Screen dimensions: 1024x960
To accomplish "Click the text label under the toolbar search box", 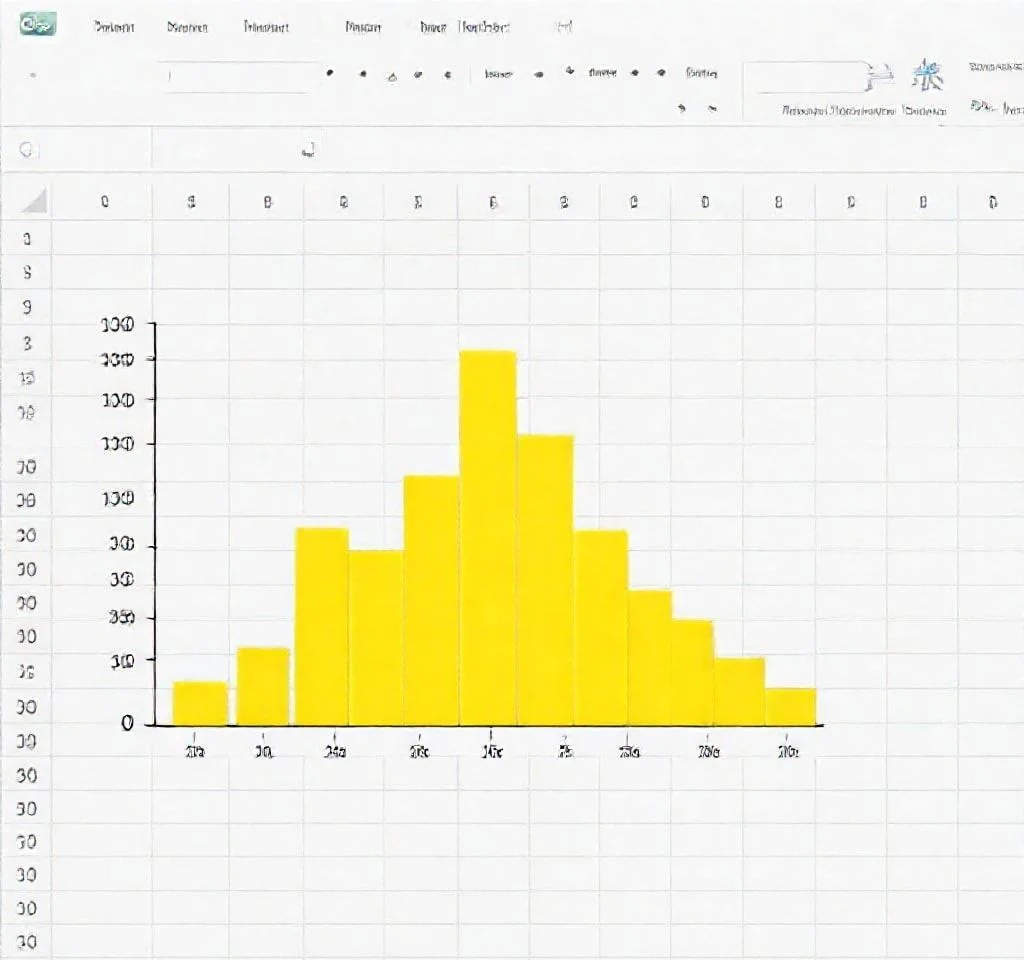I will [838, 111].
